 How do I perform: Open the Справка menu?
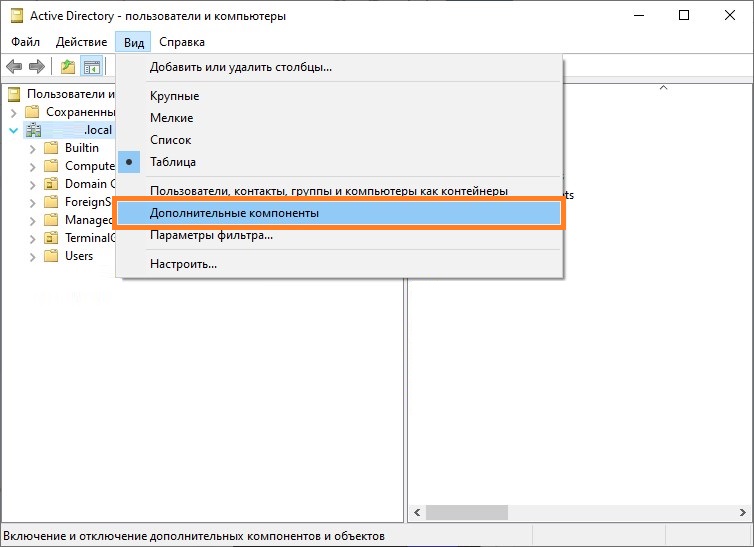(x=181, y=42)
